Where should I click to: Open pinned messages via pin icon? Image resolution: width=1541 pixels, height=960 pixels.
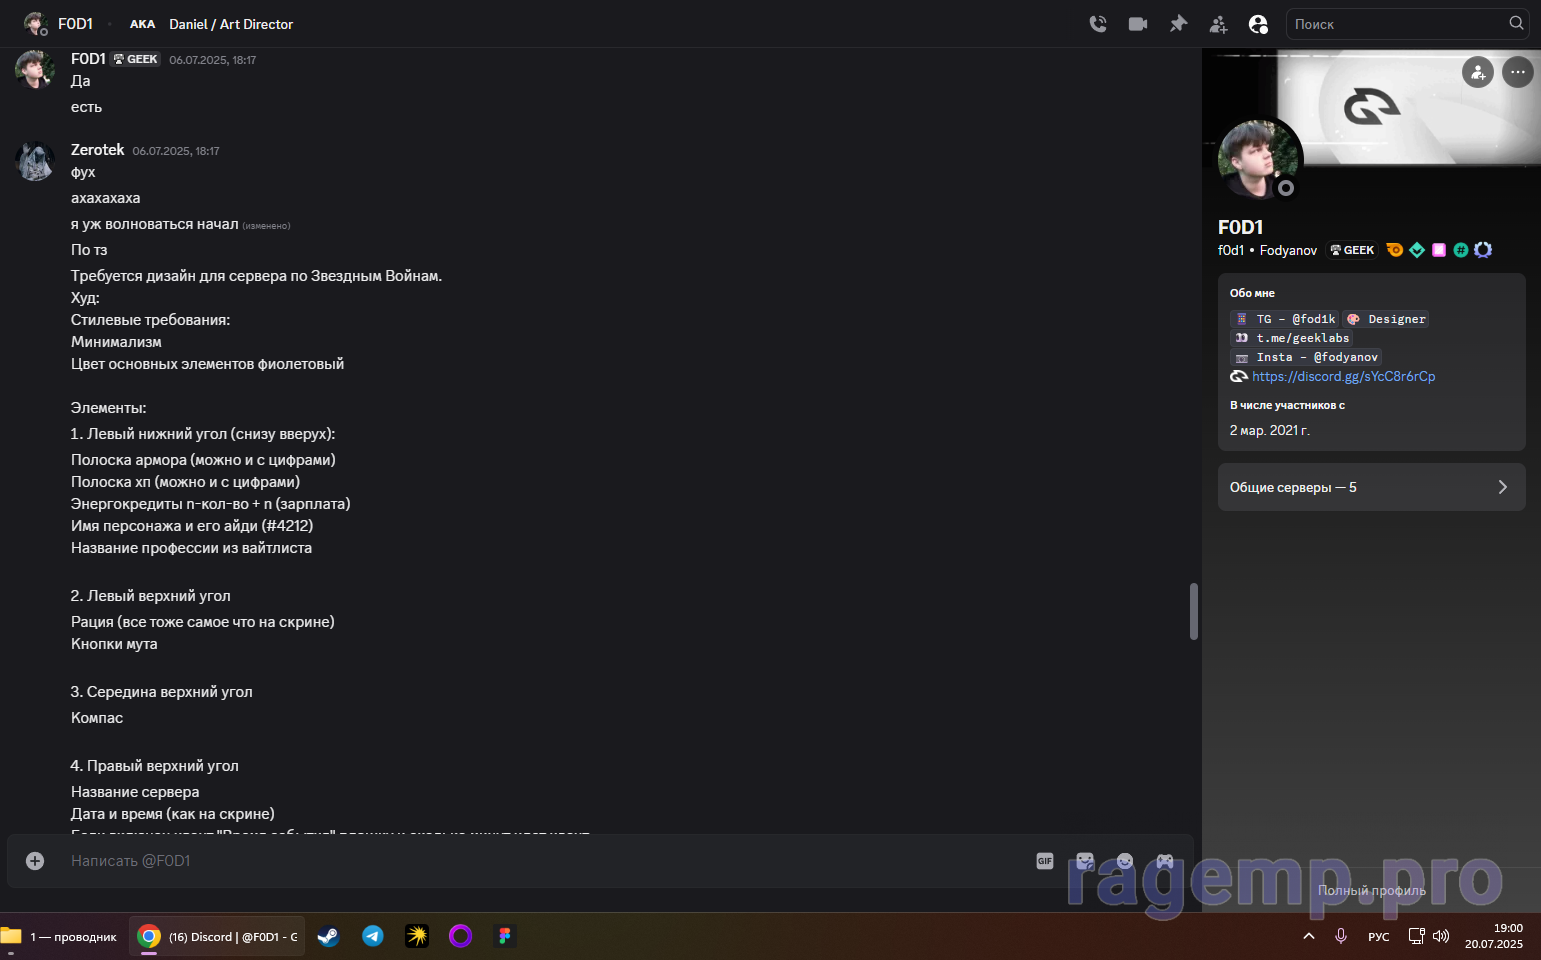(1178, 24)
